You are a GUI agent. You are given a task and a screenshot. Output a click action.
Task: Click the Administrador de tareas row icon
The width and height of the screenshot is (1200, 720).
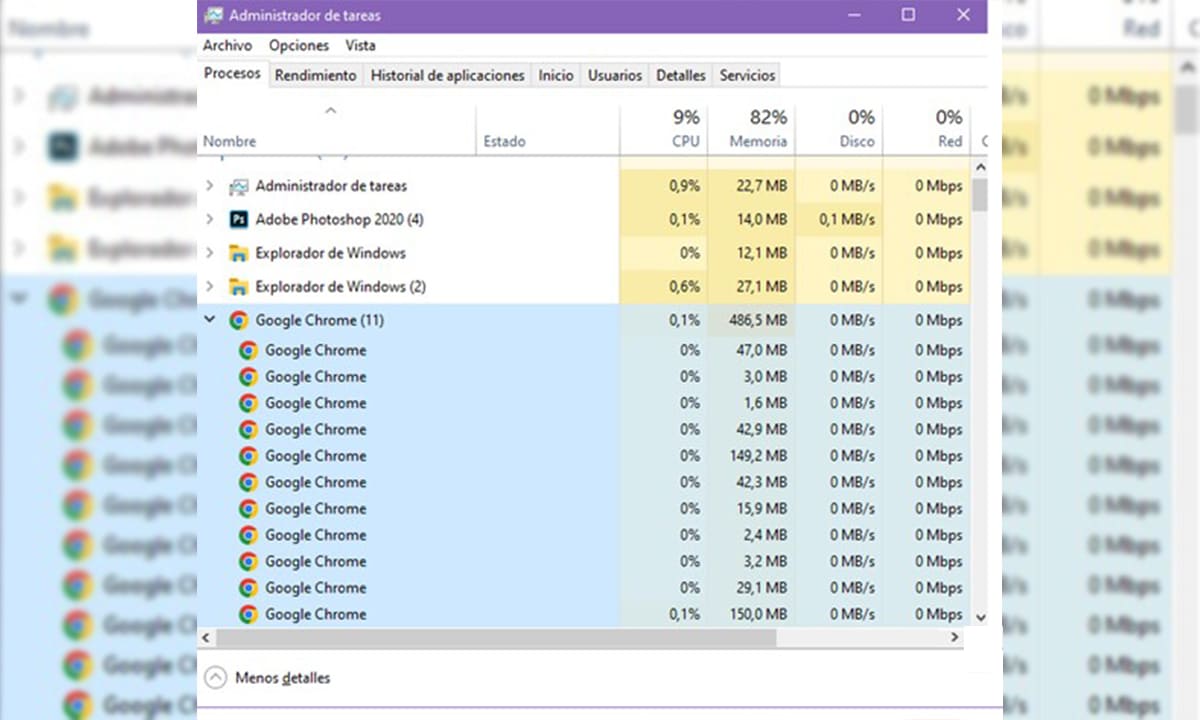point(238,186)
